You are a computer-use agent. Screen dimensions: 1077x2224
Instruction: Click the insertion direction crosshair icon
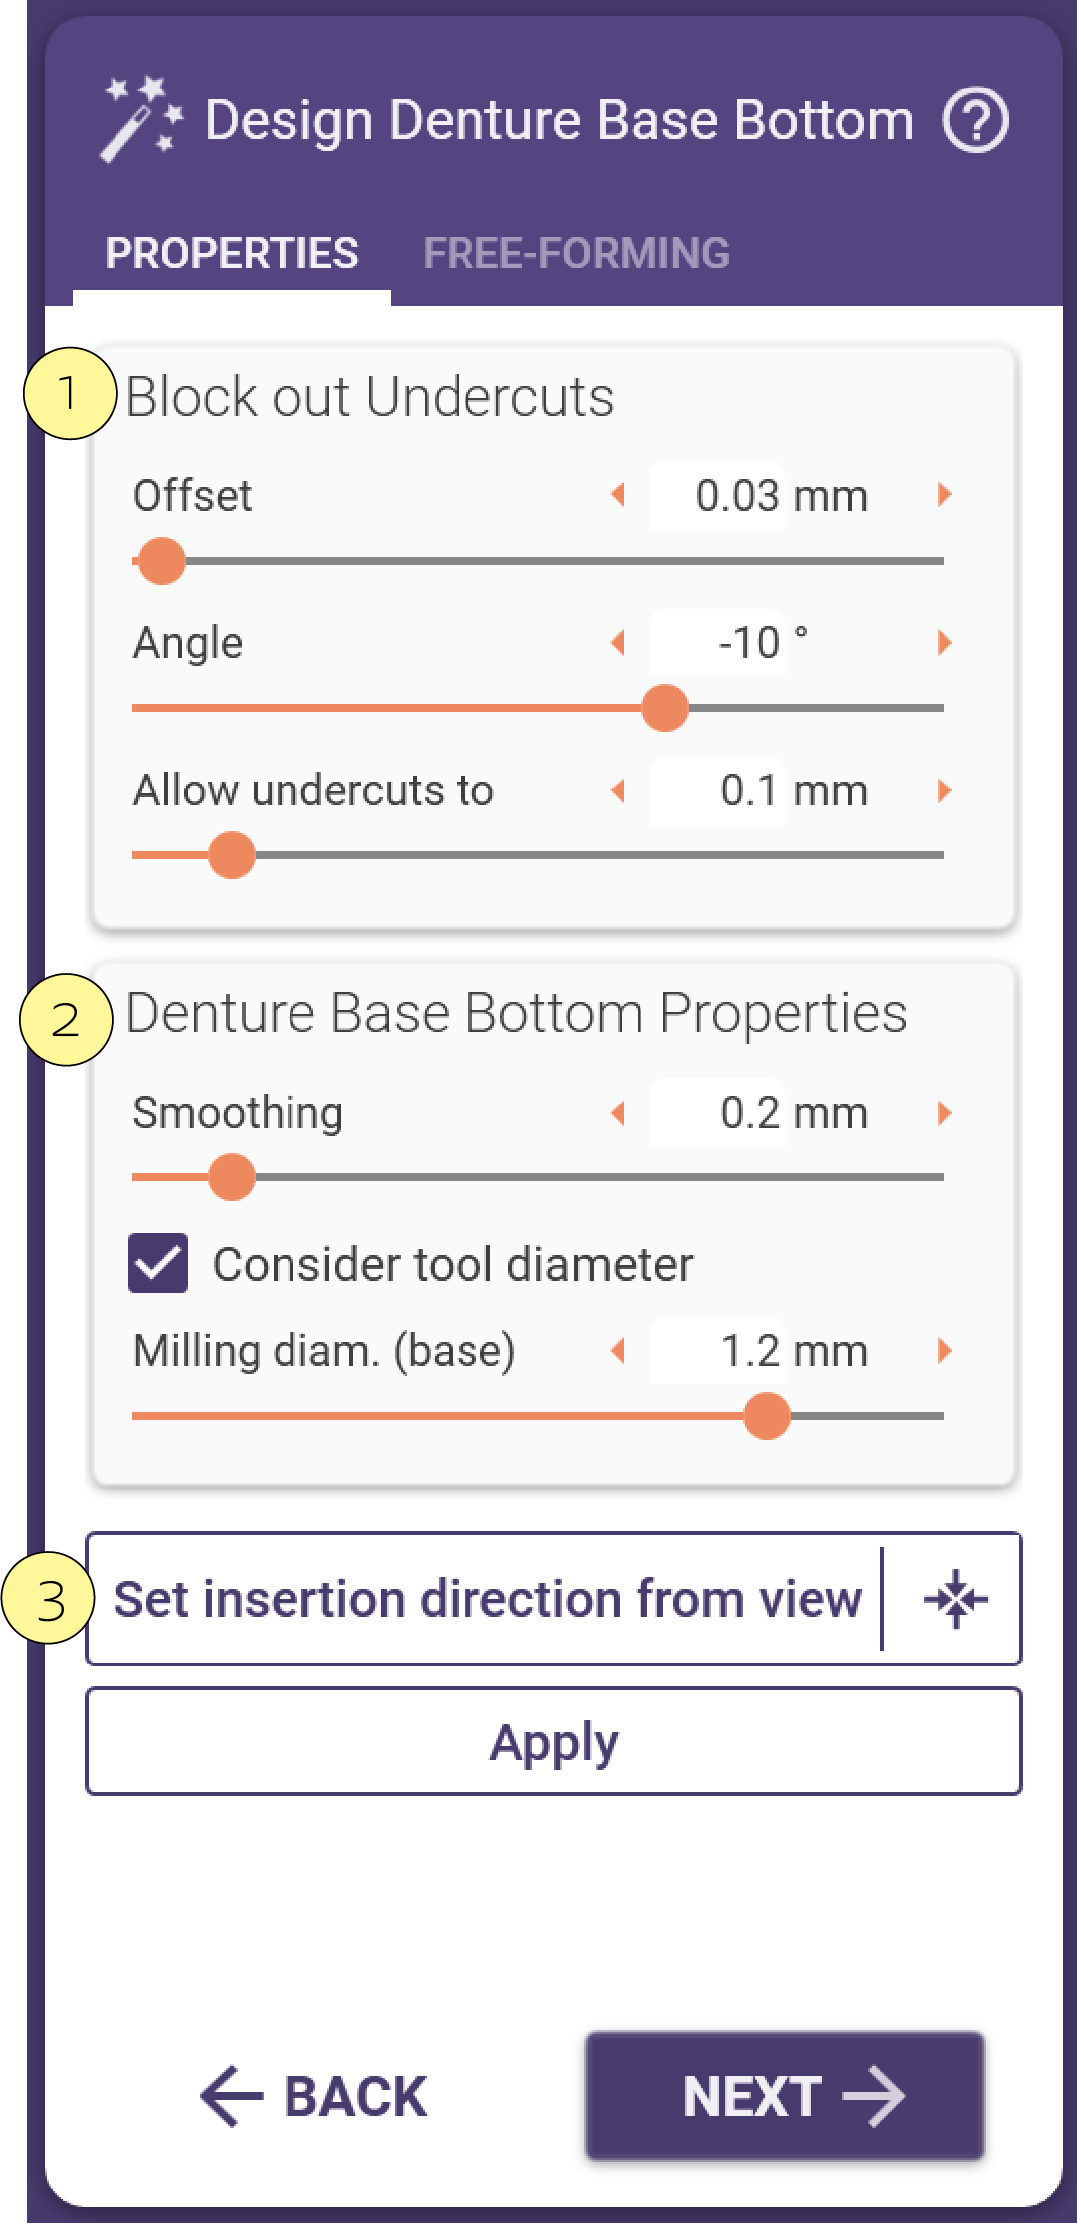pos(956,1598)
